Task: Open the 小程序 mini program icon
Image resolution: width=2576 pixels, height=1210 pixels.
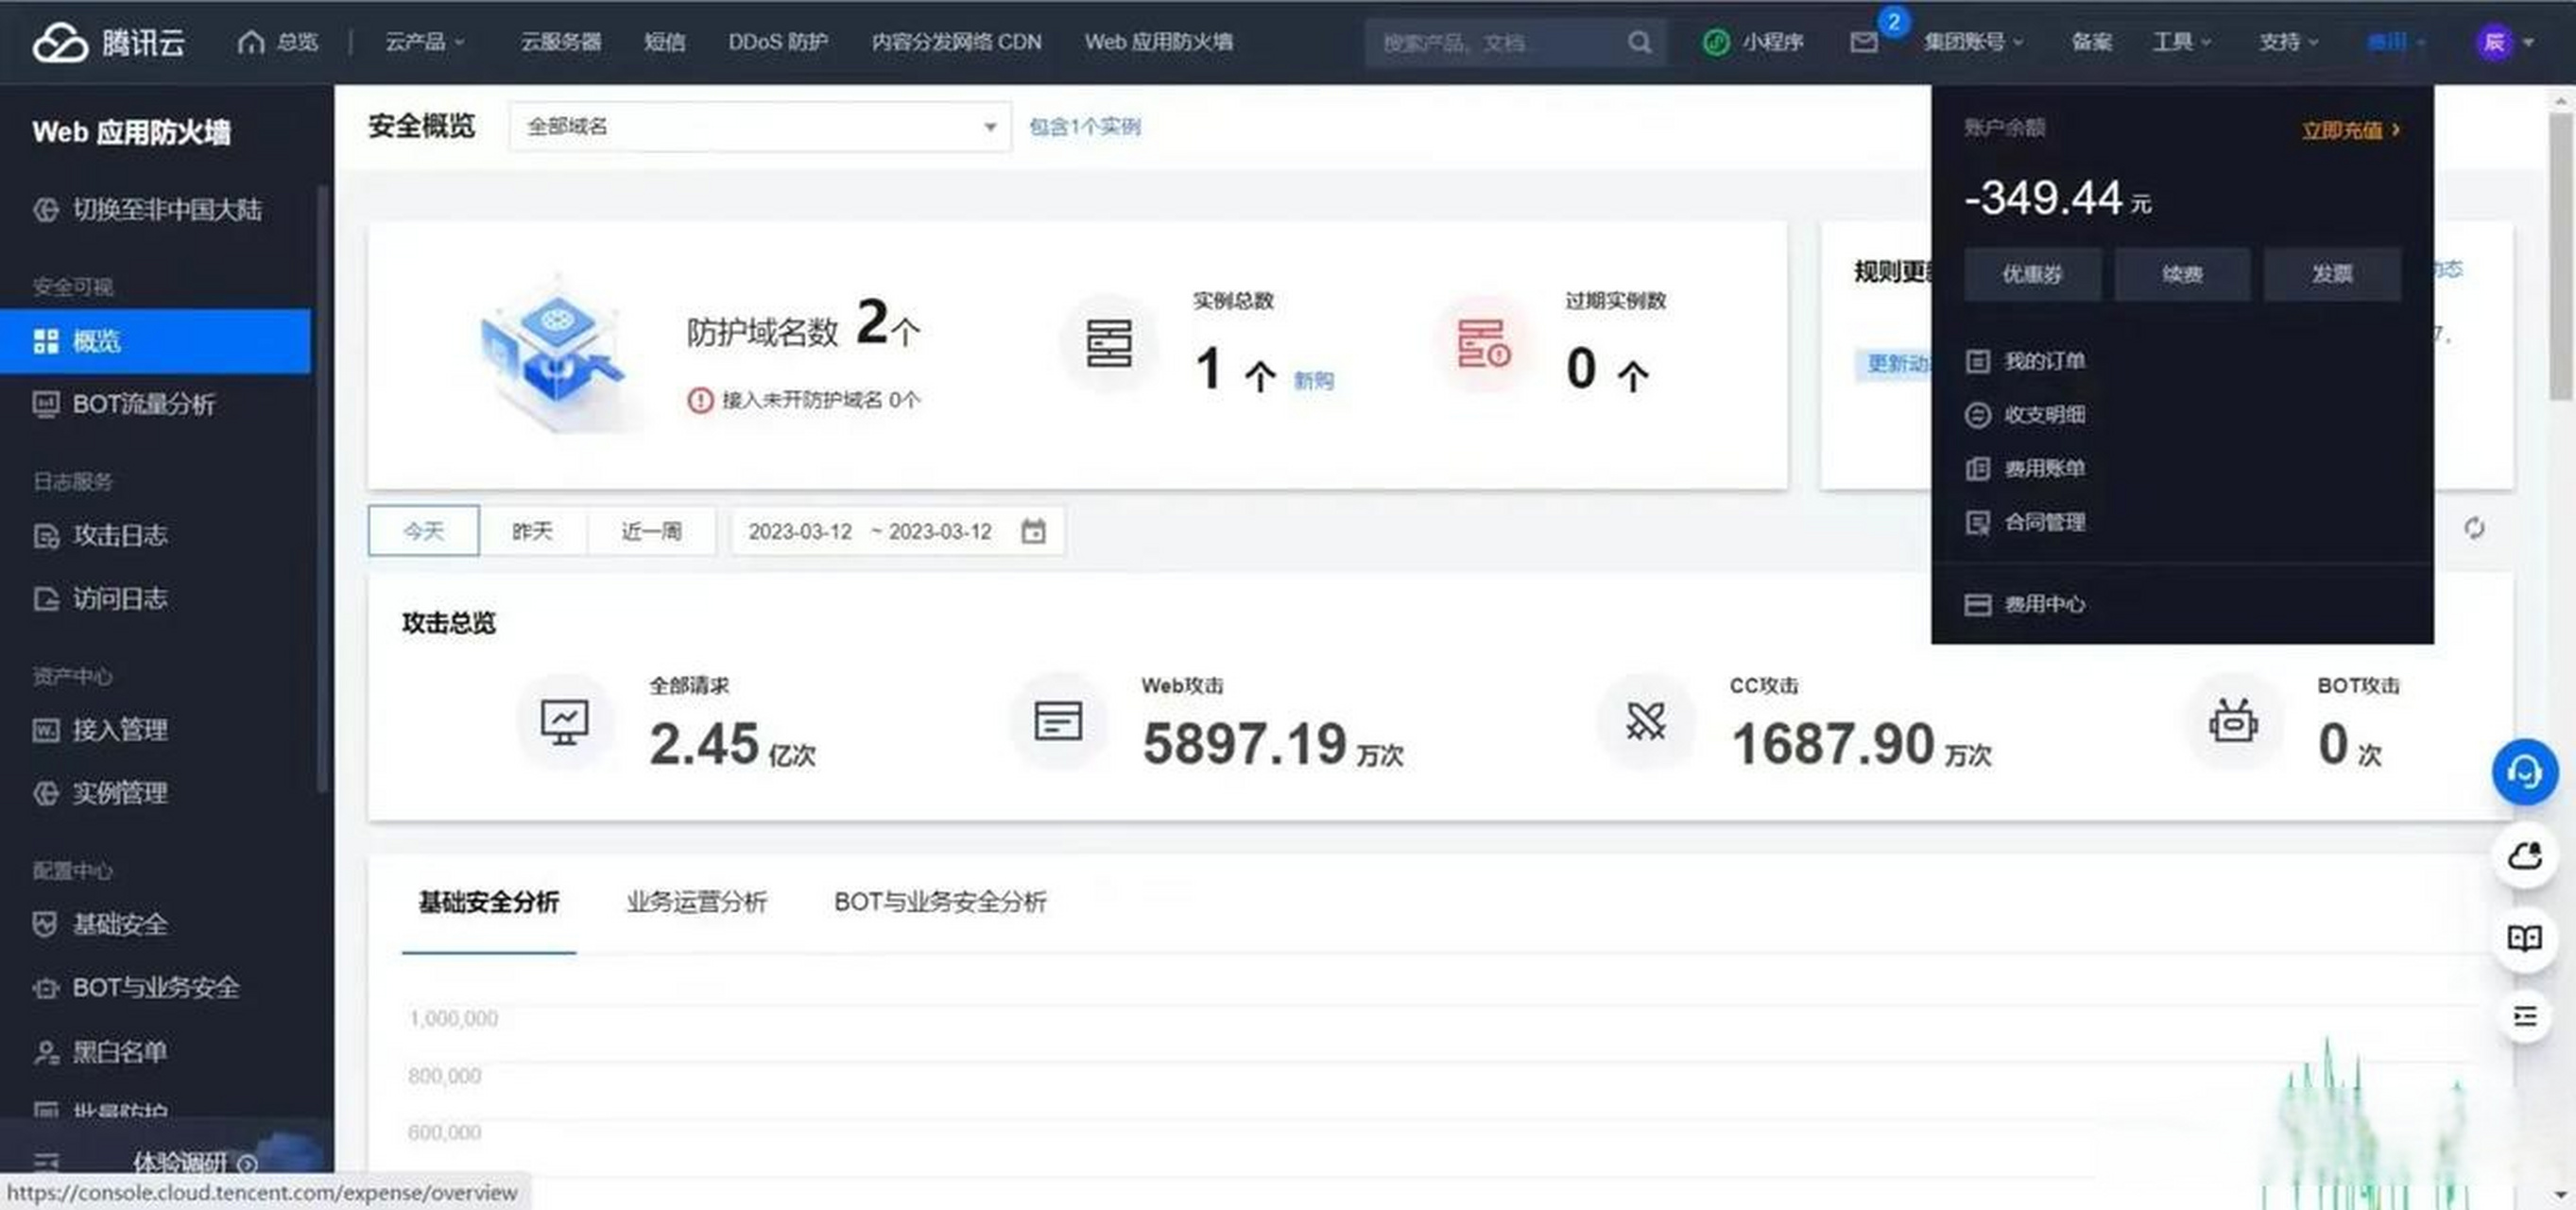Action: point(1716,42)
